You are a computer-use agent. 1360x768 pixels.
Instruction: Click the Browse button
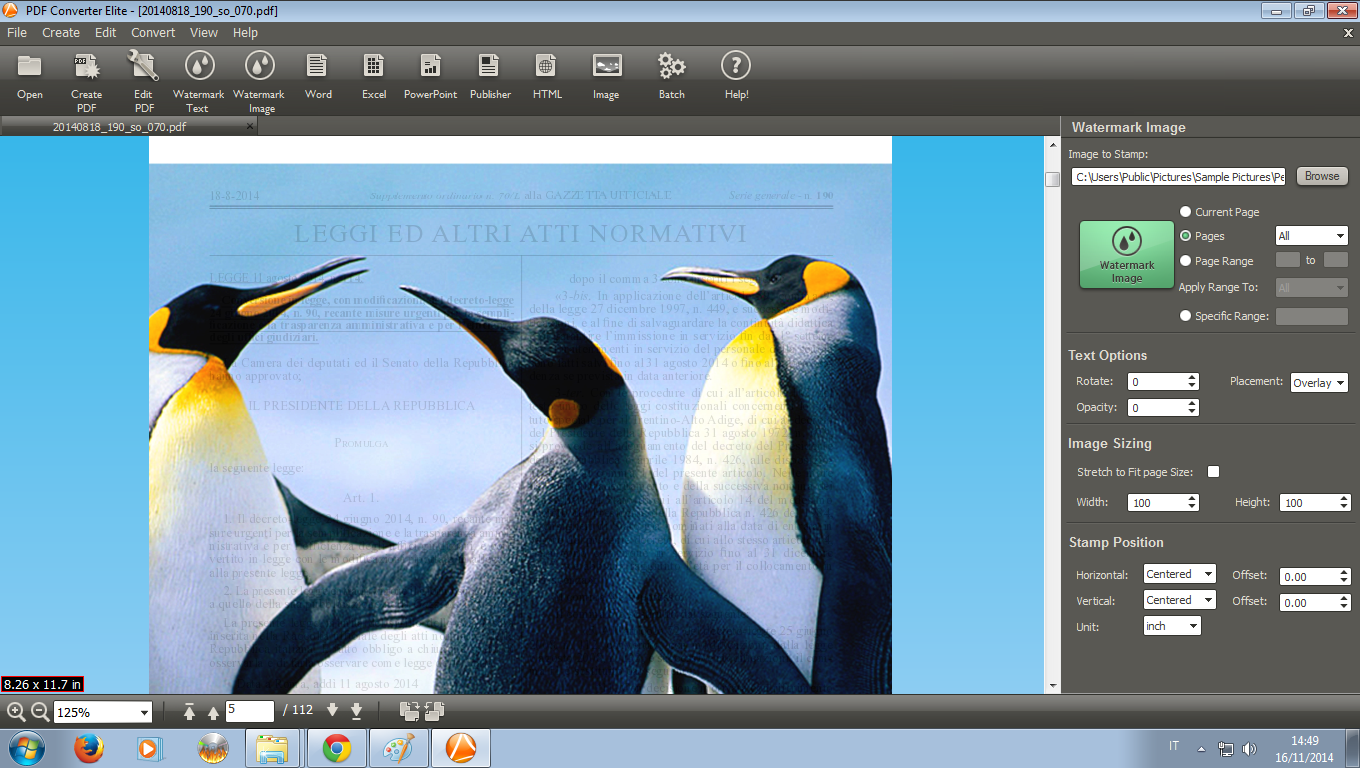[1322, 176]
